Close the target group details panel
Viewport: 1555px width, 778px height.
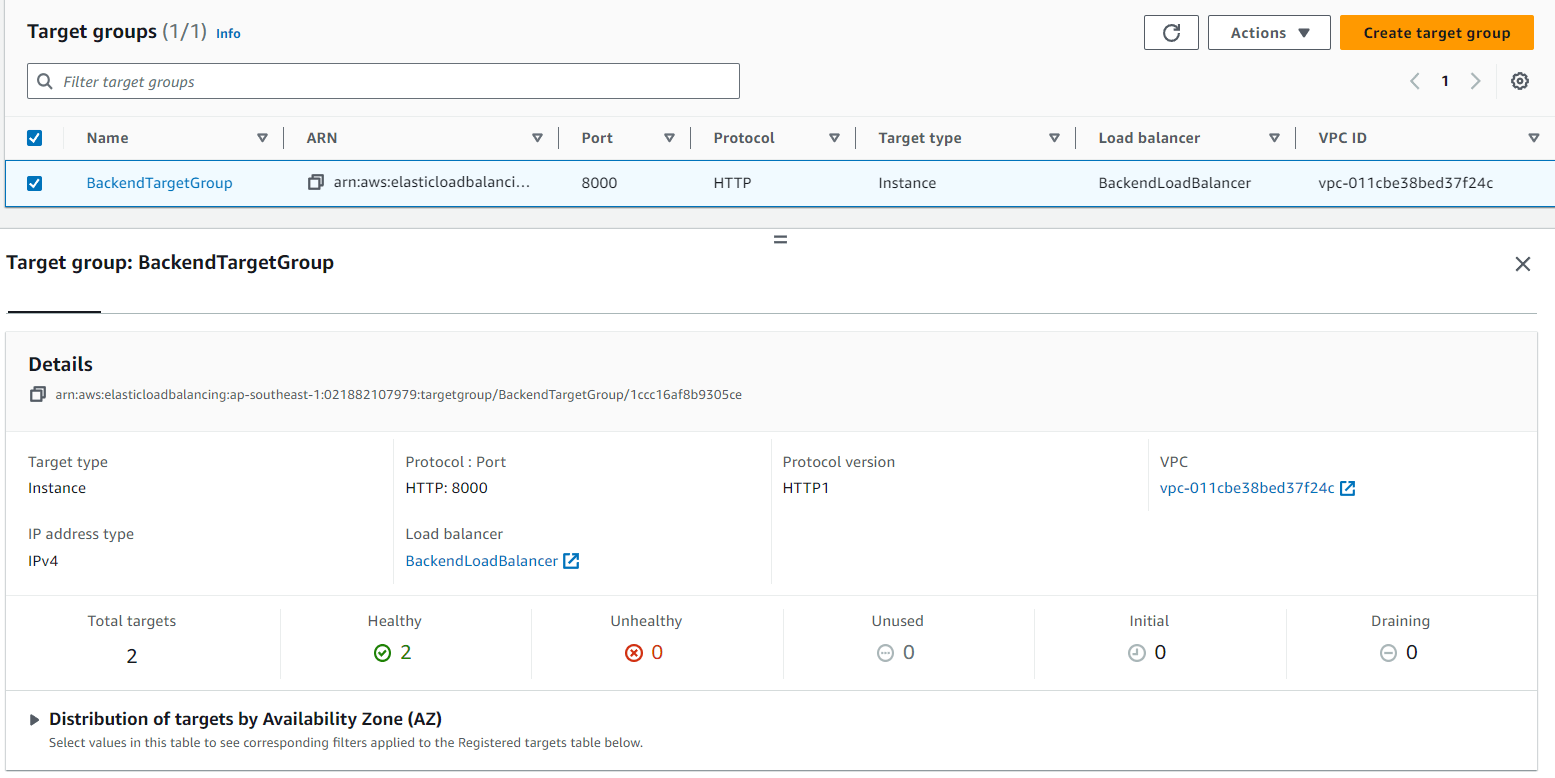(x=1523, y=264)
